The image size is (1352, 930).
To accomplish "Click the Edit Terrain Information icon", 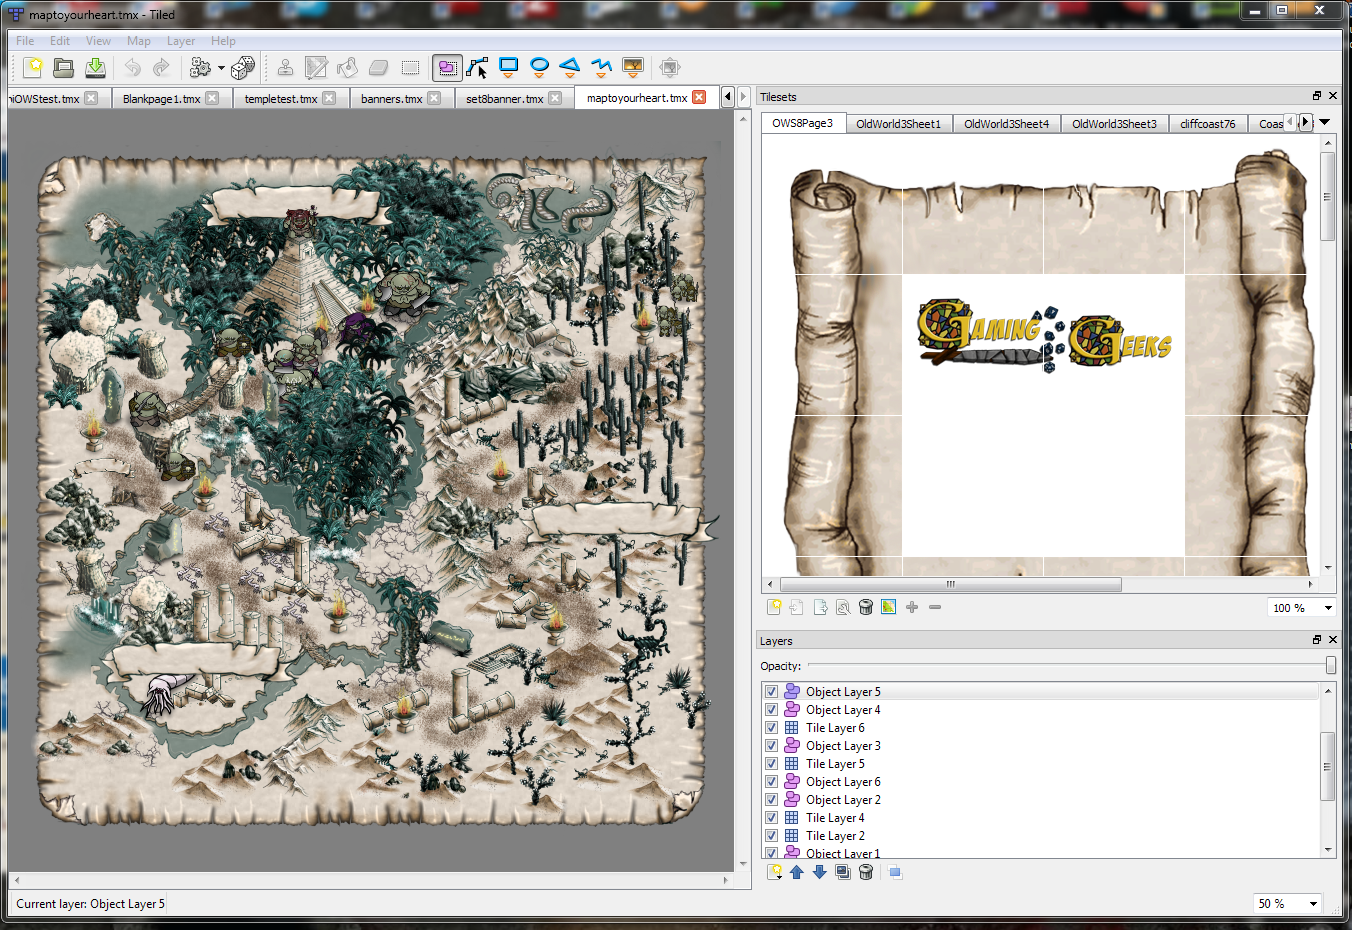I will tap(889, 607).
